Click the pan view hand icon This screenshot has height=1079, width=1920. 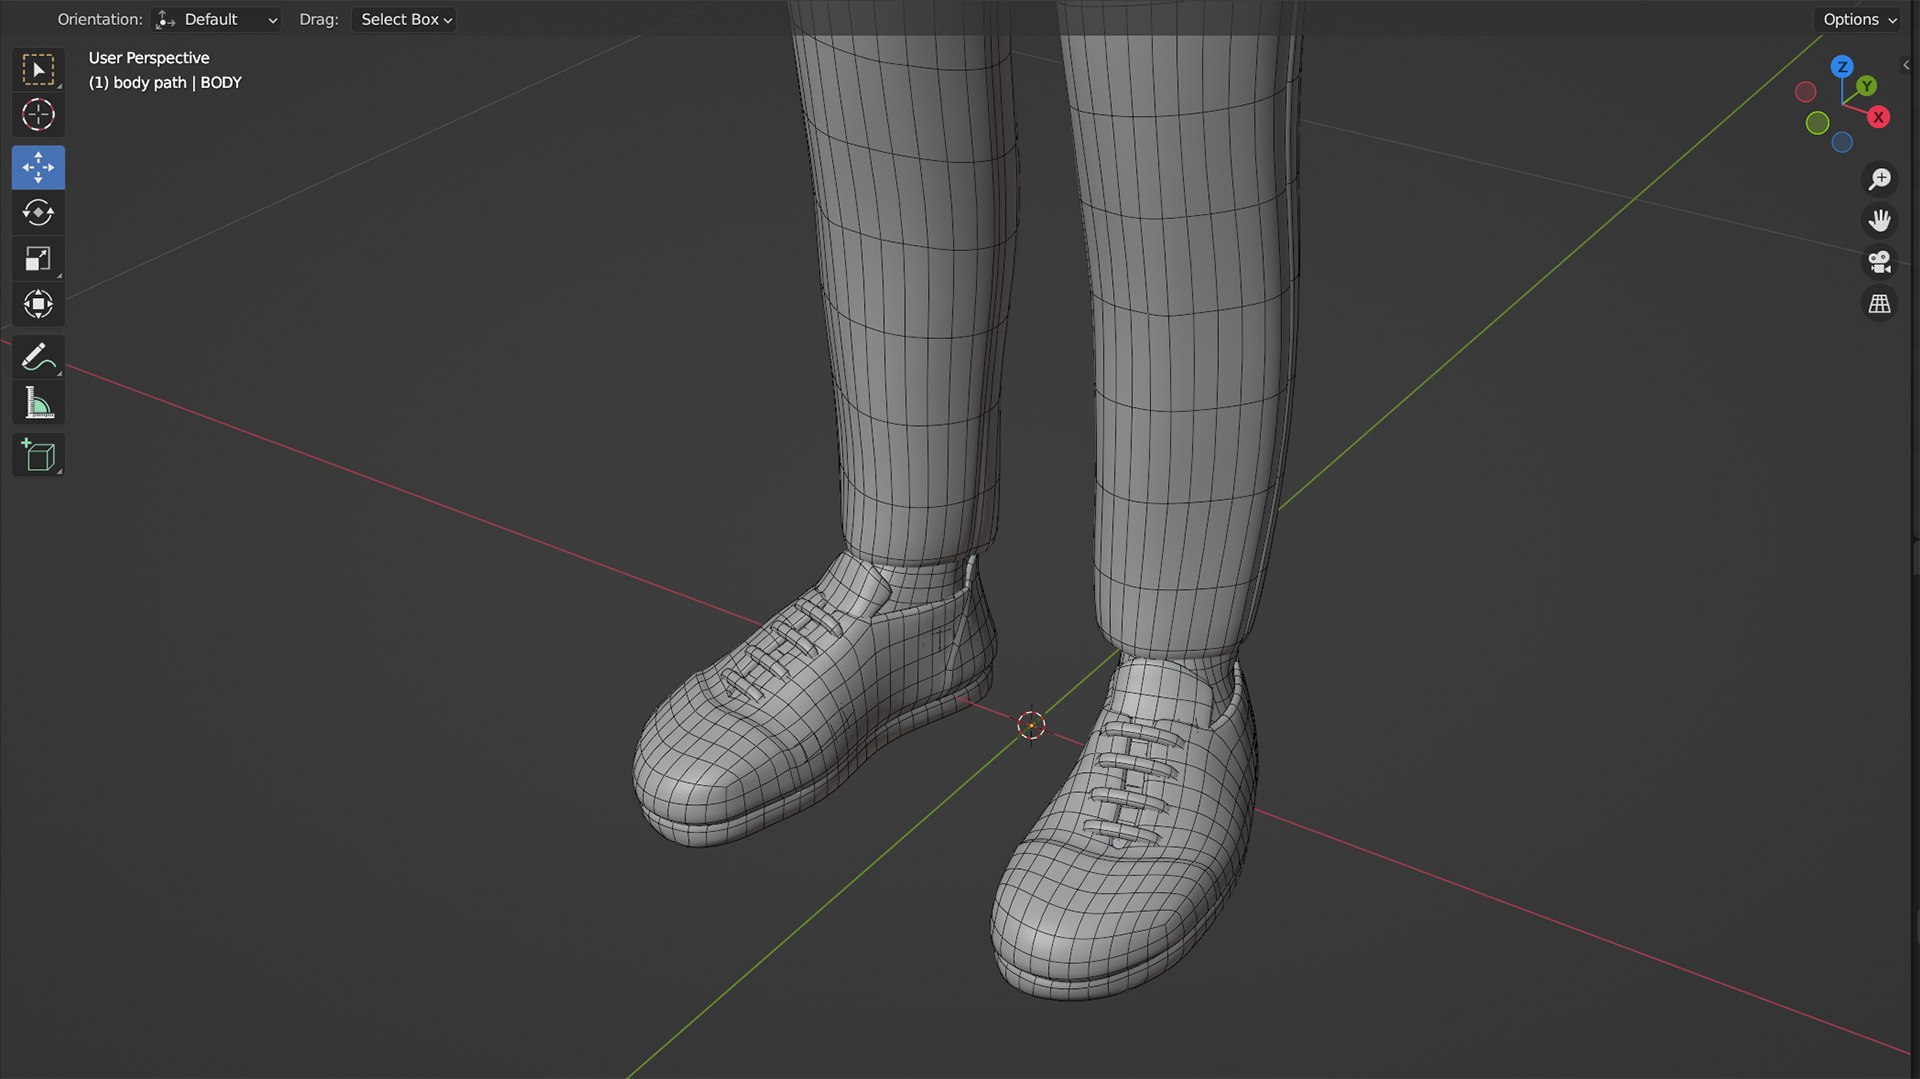pyautogui.click(x=1880, y=220)
